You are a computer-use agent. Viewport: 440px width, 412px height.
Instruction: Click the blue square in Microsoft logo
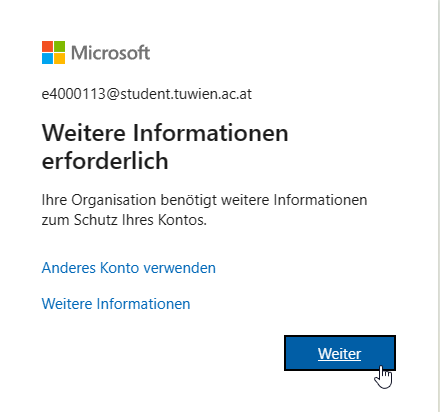47,58
